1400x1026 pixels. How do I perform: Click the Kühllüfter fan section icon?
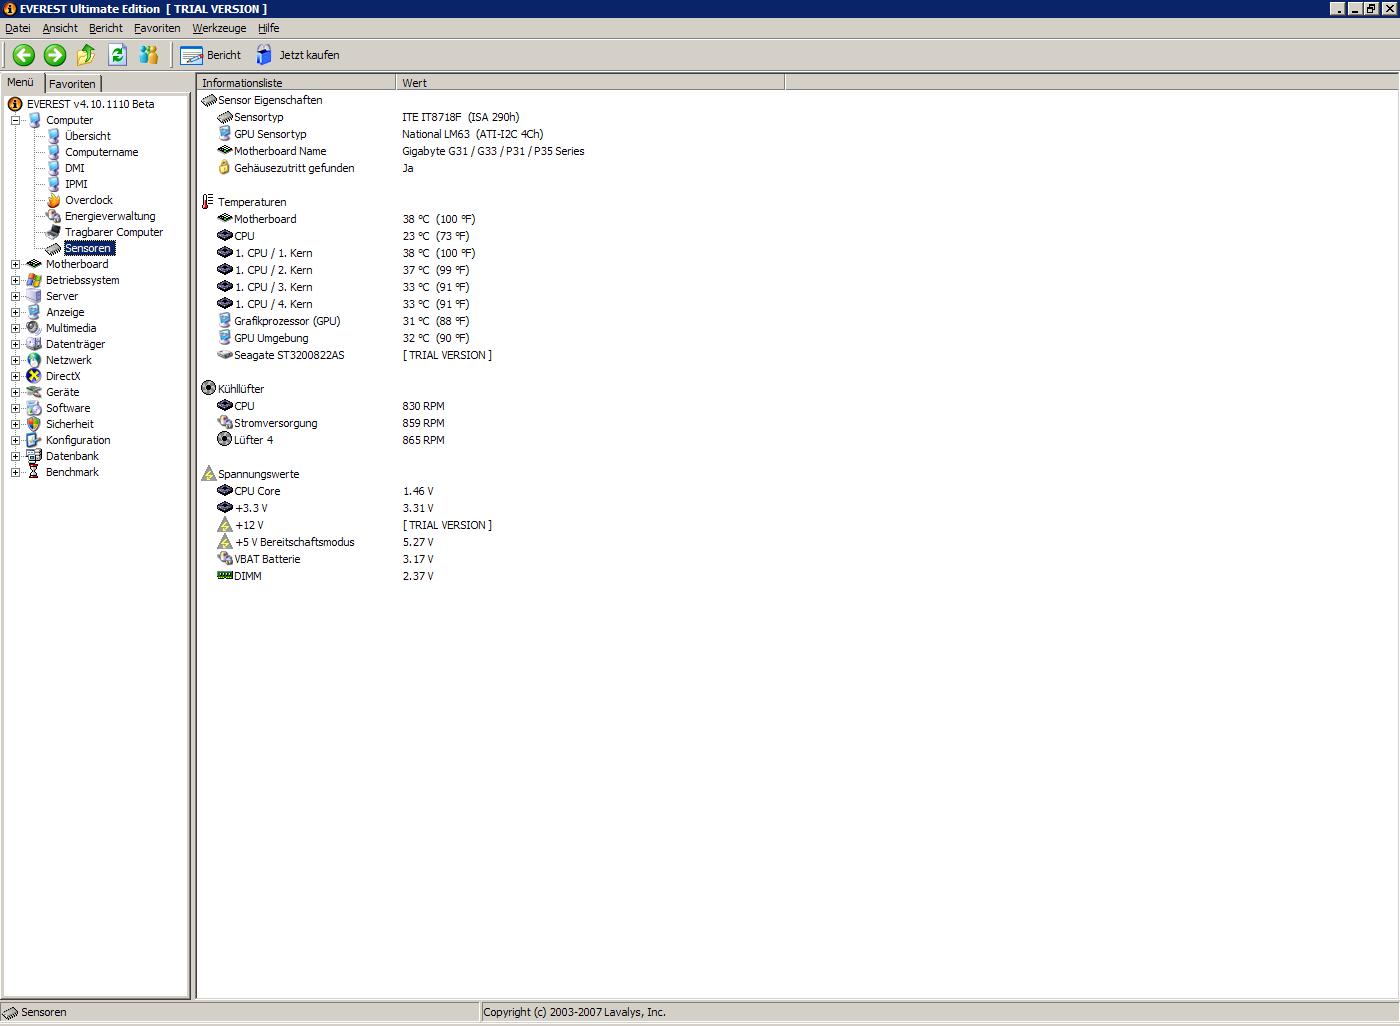tap(208, 388)
